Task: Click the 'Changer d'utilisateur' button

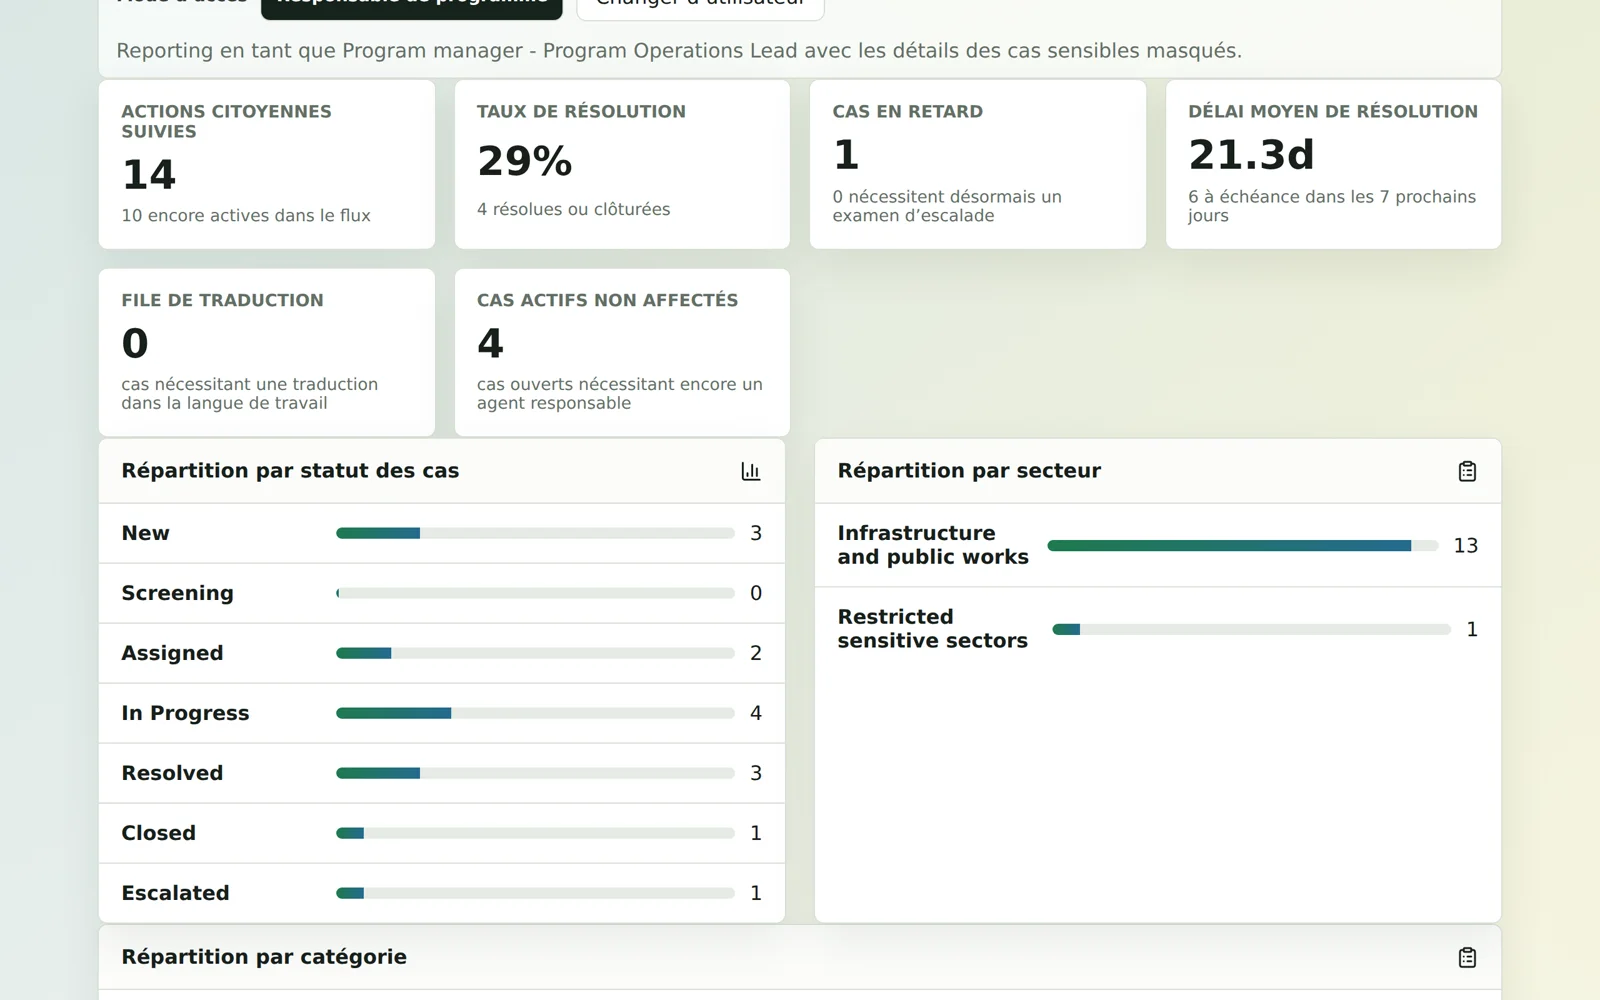Action: 700,5
